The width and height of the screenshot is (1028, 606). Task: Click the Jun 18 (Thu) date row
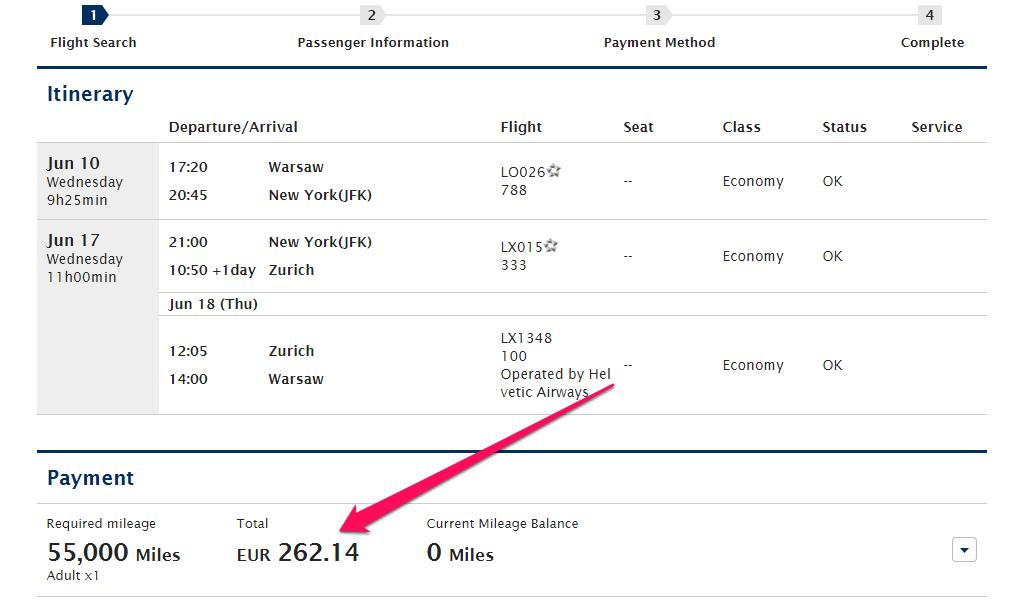coord(572,304)
